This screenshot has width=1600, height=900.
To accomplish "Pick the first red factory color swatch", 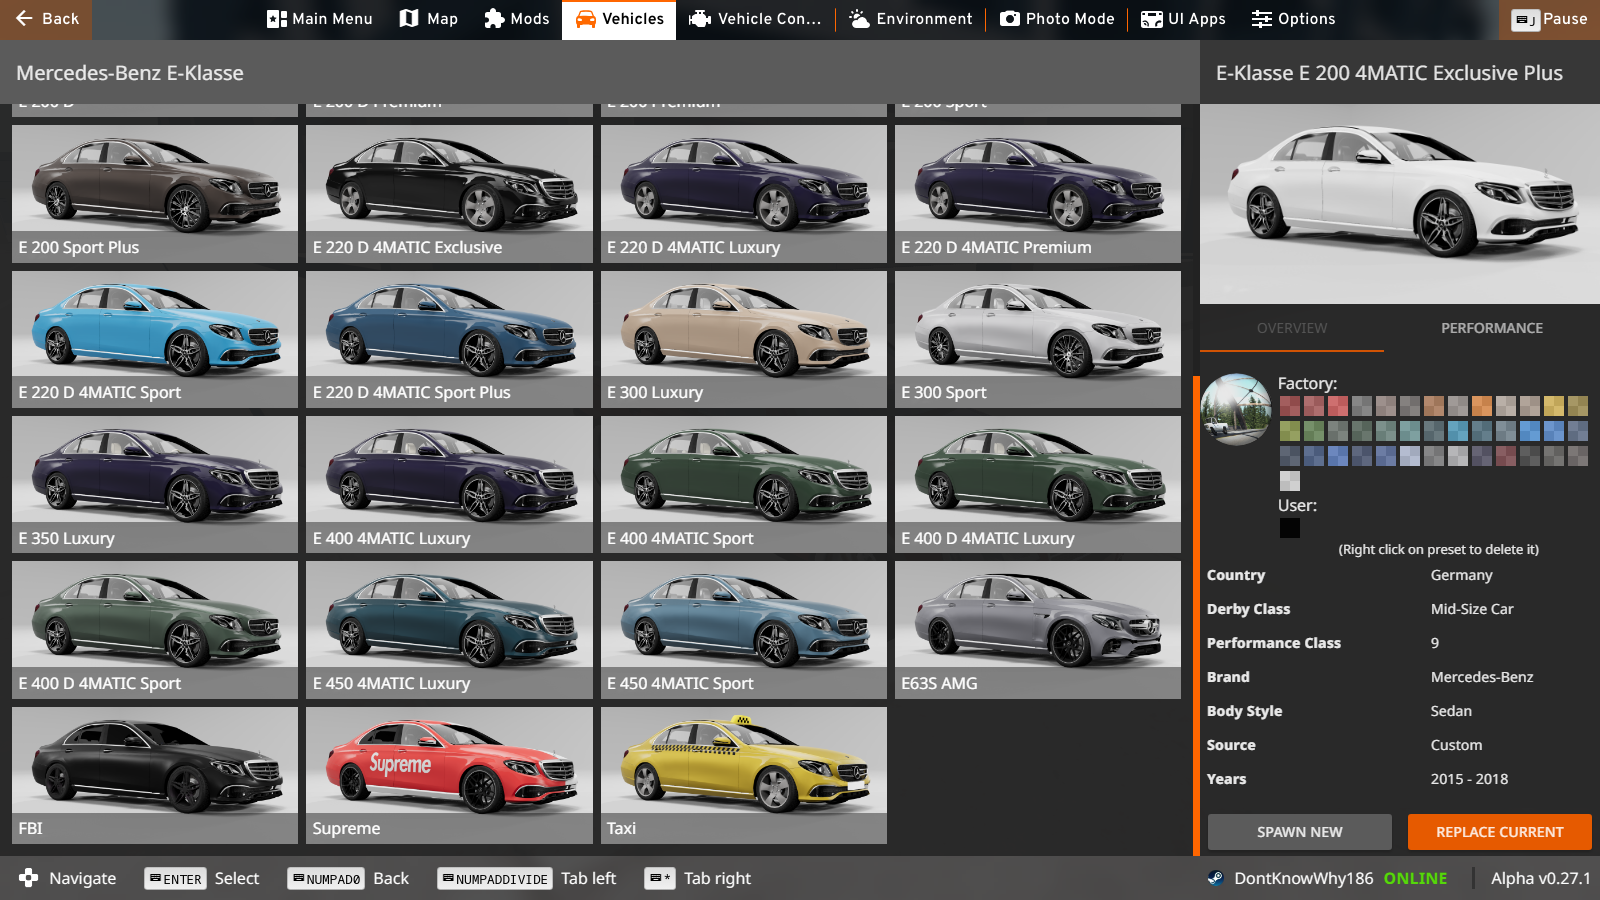I will 1290,406.
